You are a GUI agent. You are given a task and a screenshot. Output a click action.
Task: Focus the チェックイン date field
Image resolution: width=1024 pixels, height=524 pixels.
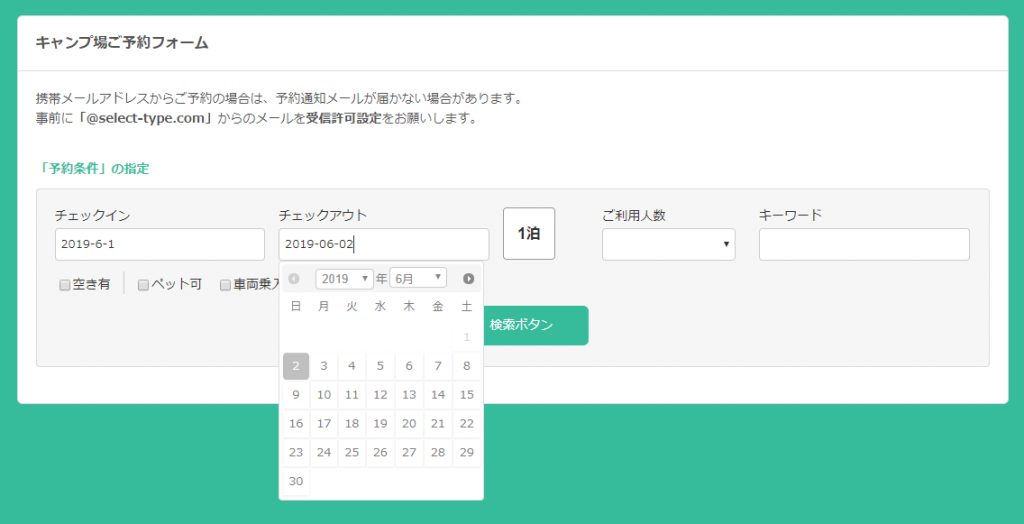pos(160,244)
